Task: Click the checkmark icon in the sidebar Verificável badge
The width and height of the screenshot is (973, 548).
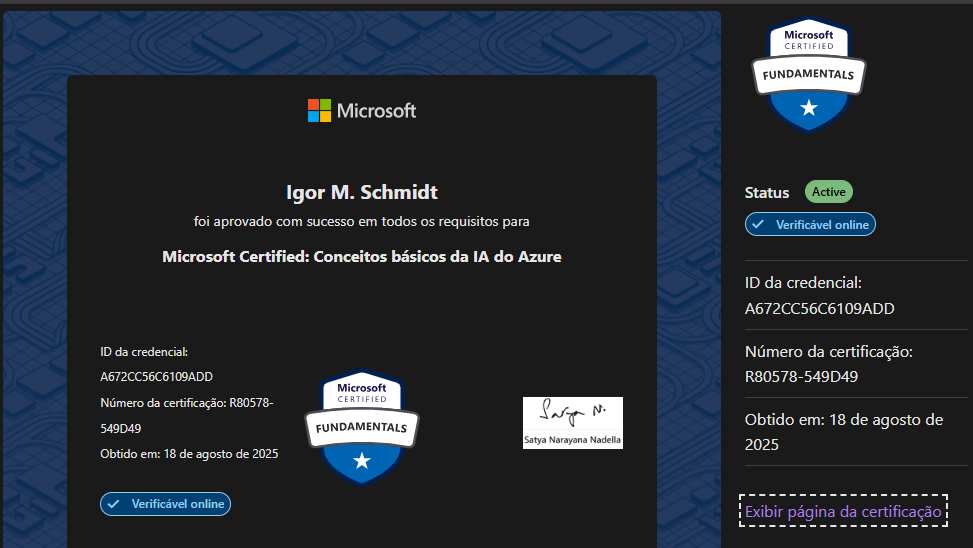Action: click(759, 224)
